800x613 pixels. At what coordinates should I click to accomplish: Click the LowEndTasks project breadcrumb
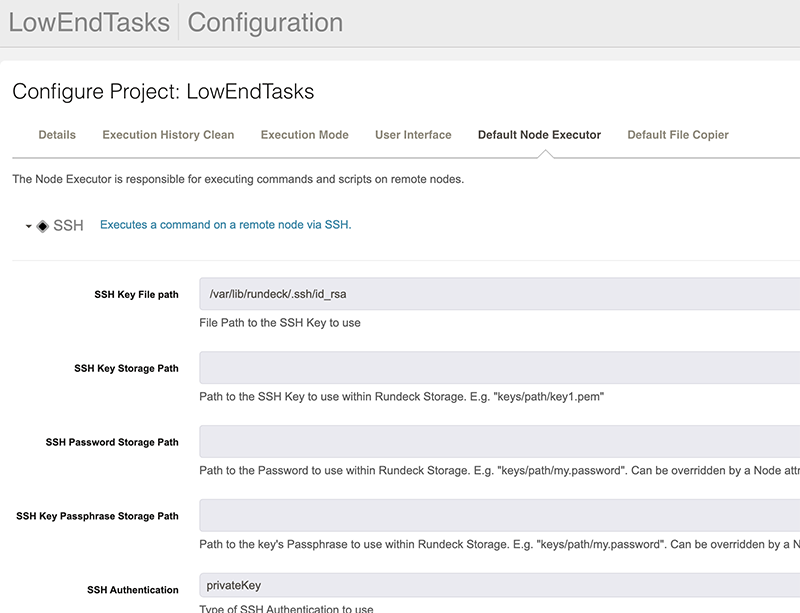(x=89, y=22)
